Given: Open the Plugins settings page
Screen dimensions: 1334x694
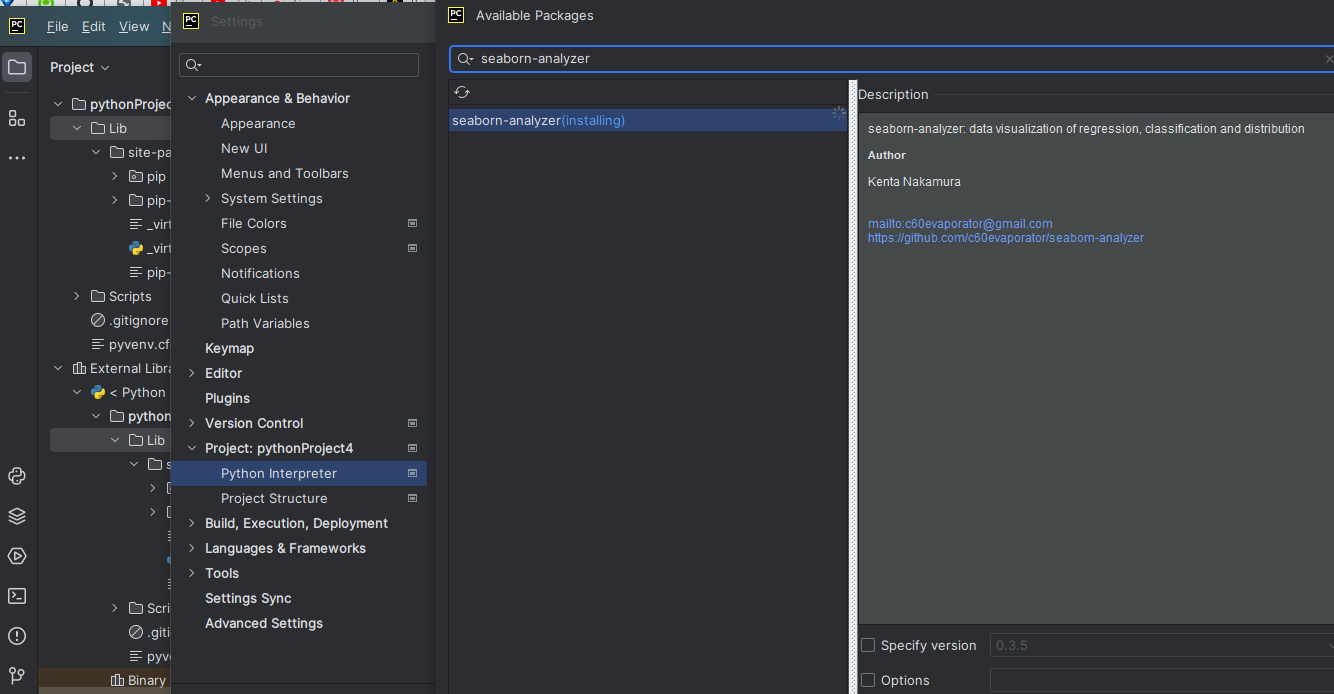Looking at the screenshot, I should click(x=227, y=398).
